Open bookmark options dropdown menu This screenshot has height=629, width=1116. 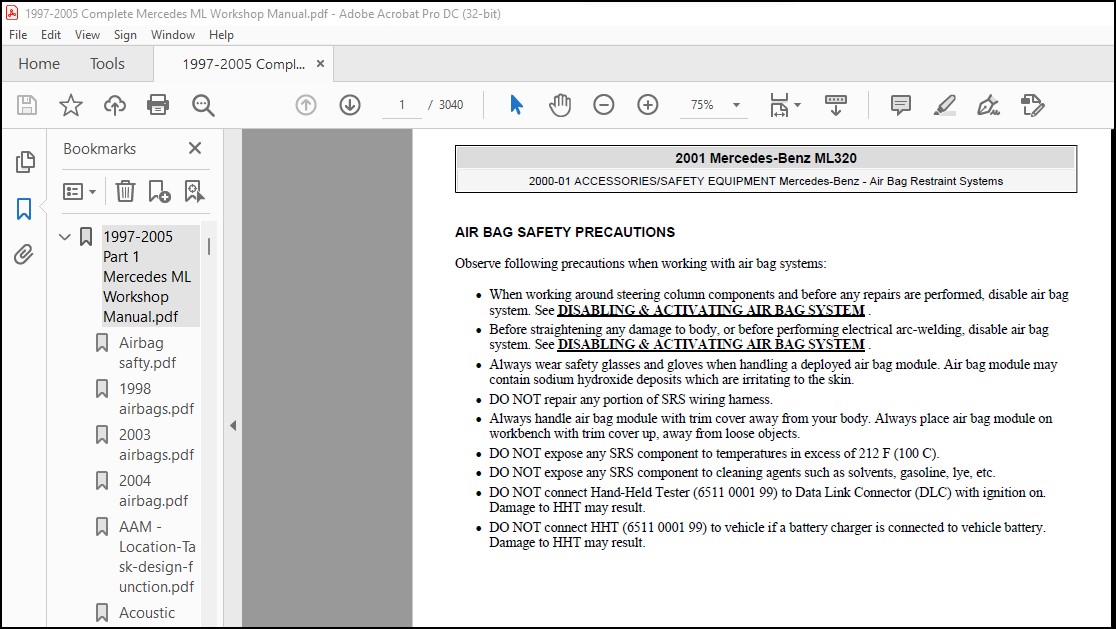click(79, 191)
